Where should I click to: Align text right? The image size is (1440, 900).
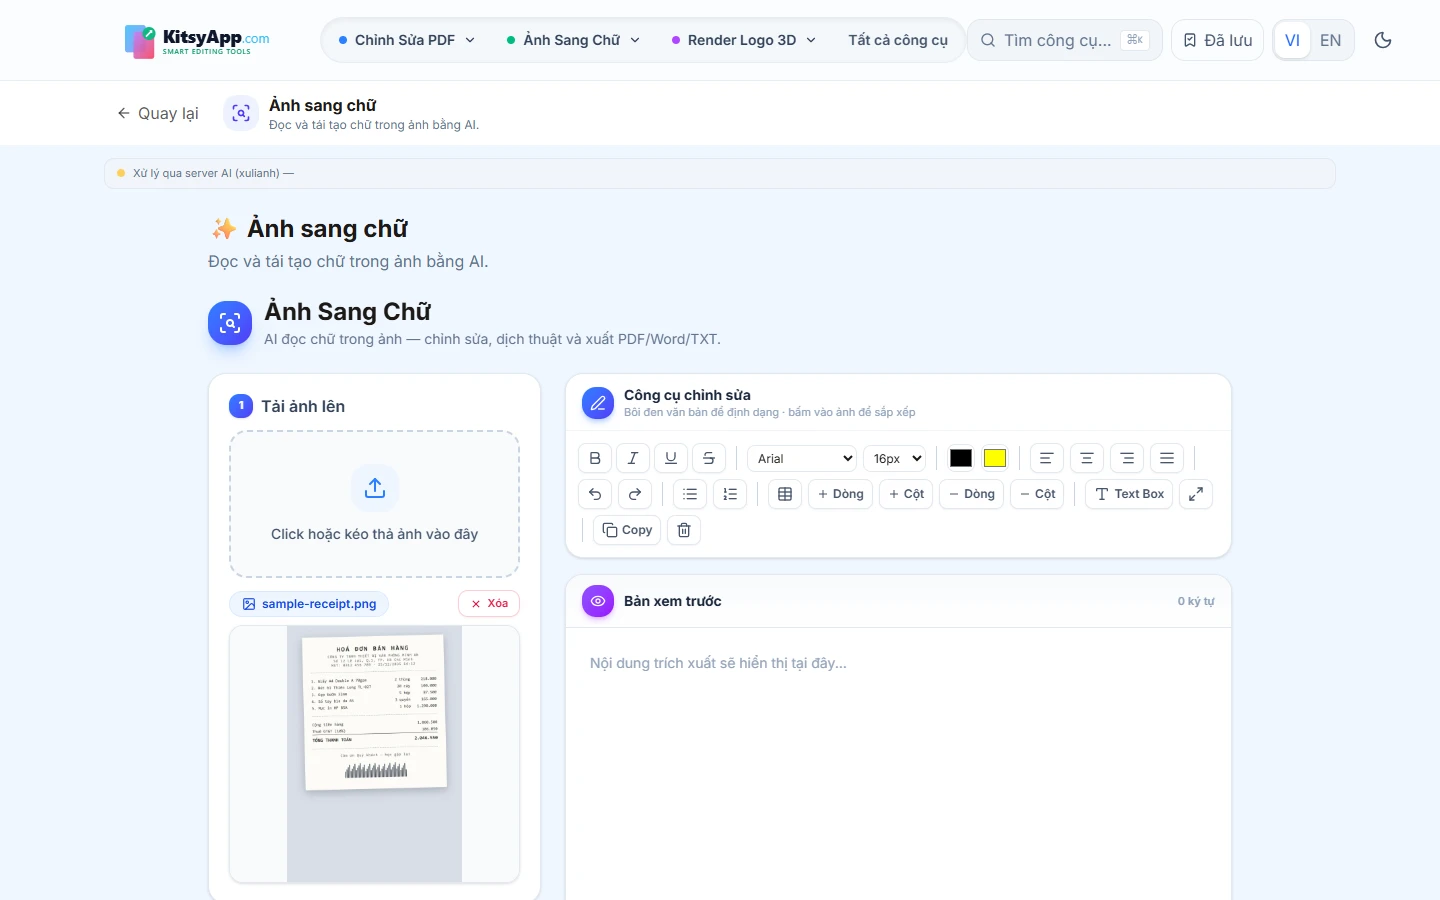click(x=1127, y=458)
